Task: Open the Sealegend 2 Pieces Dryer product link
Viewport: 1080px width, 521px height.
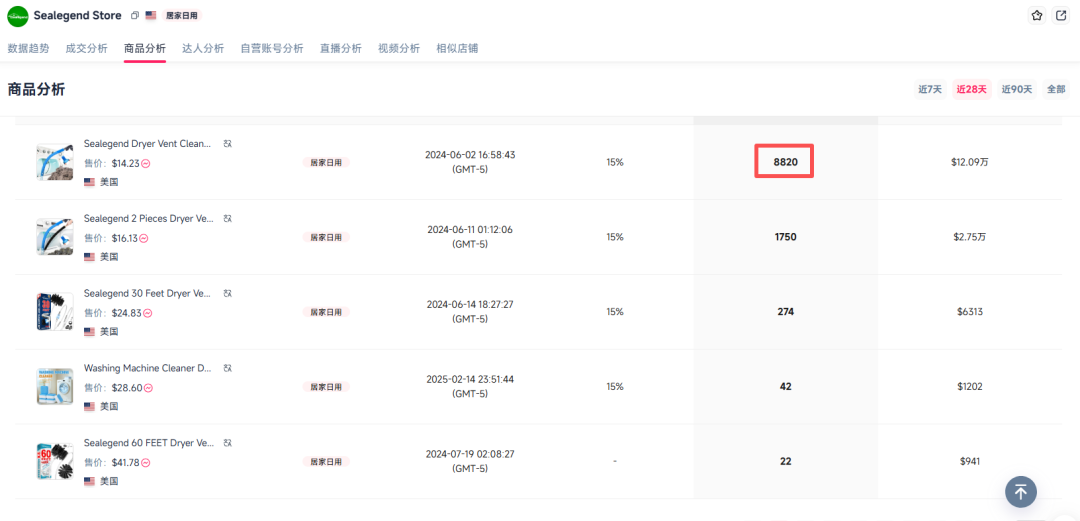Action: pyautogui.click(x=148, y=218)
